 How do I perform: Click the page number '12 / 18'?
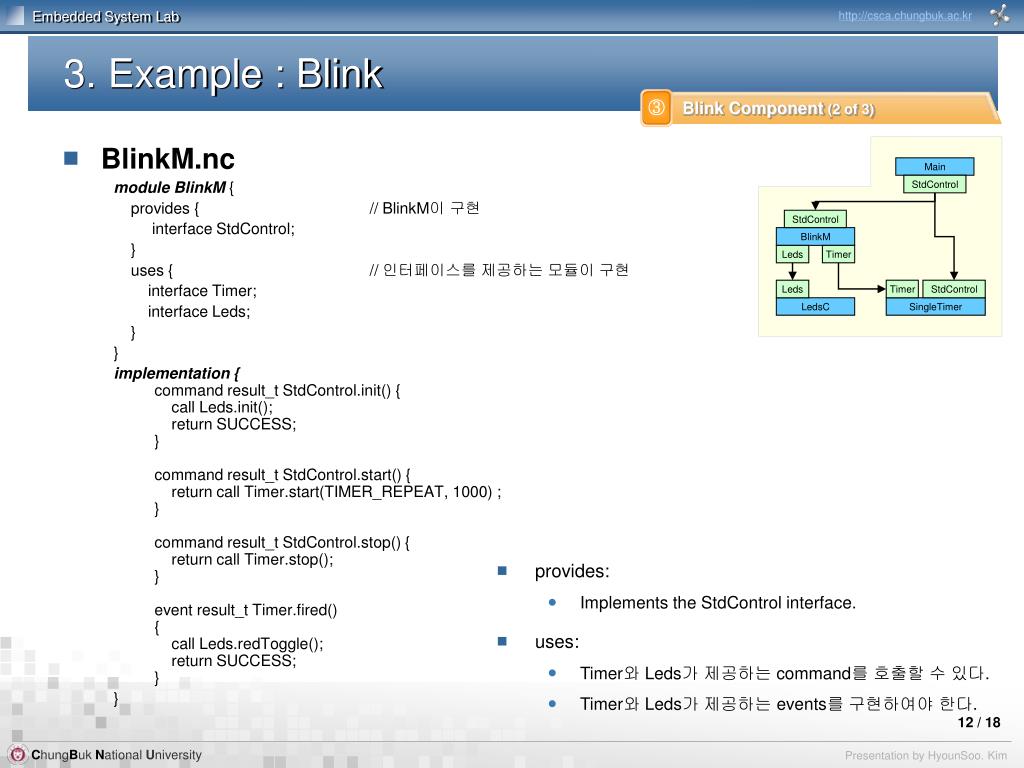[x=979, y=722]
